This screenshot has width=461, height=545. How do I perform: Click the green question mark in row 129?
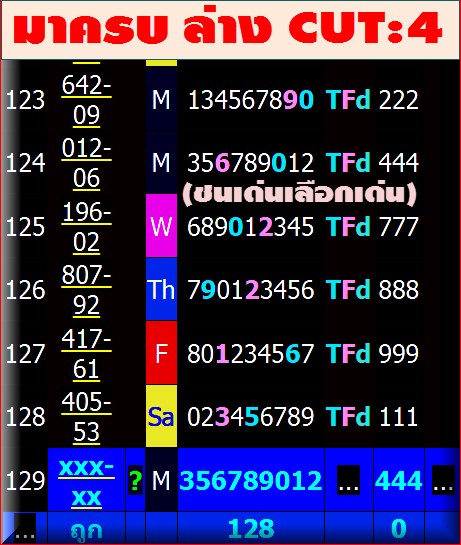pyautogui.click(x=136, y=480)
